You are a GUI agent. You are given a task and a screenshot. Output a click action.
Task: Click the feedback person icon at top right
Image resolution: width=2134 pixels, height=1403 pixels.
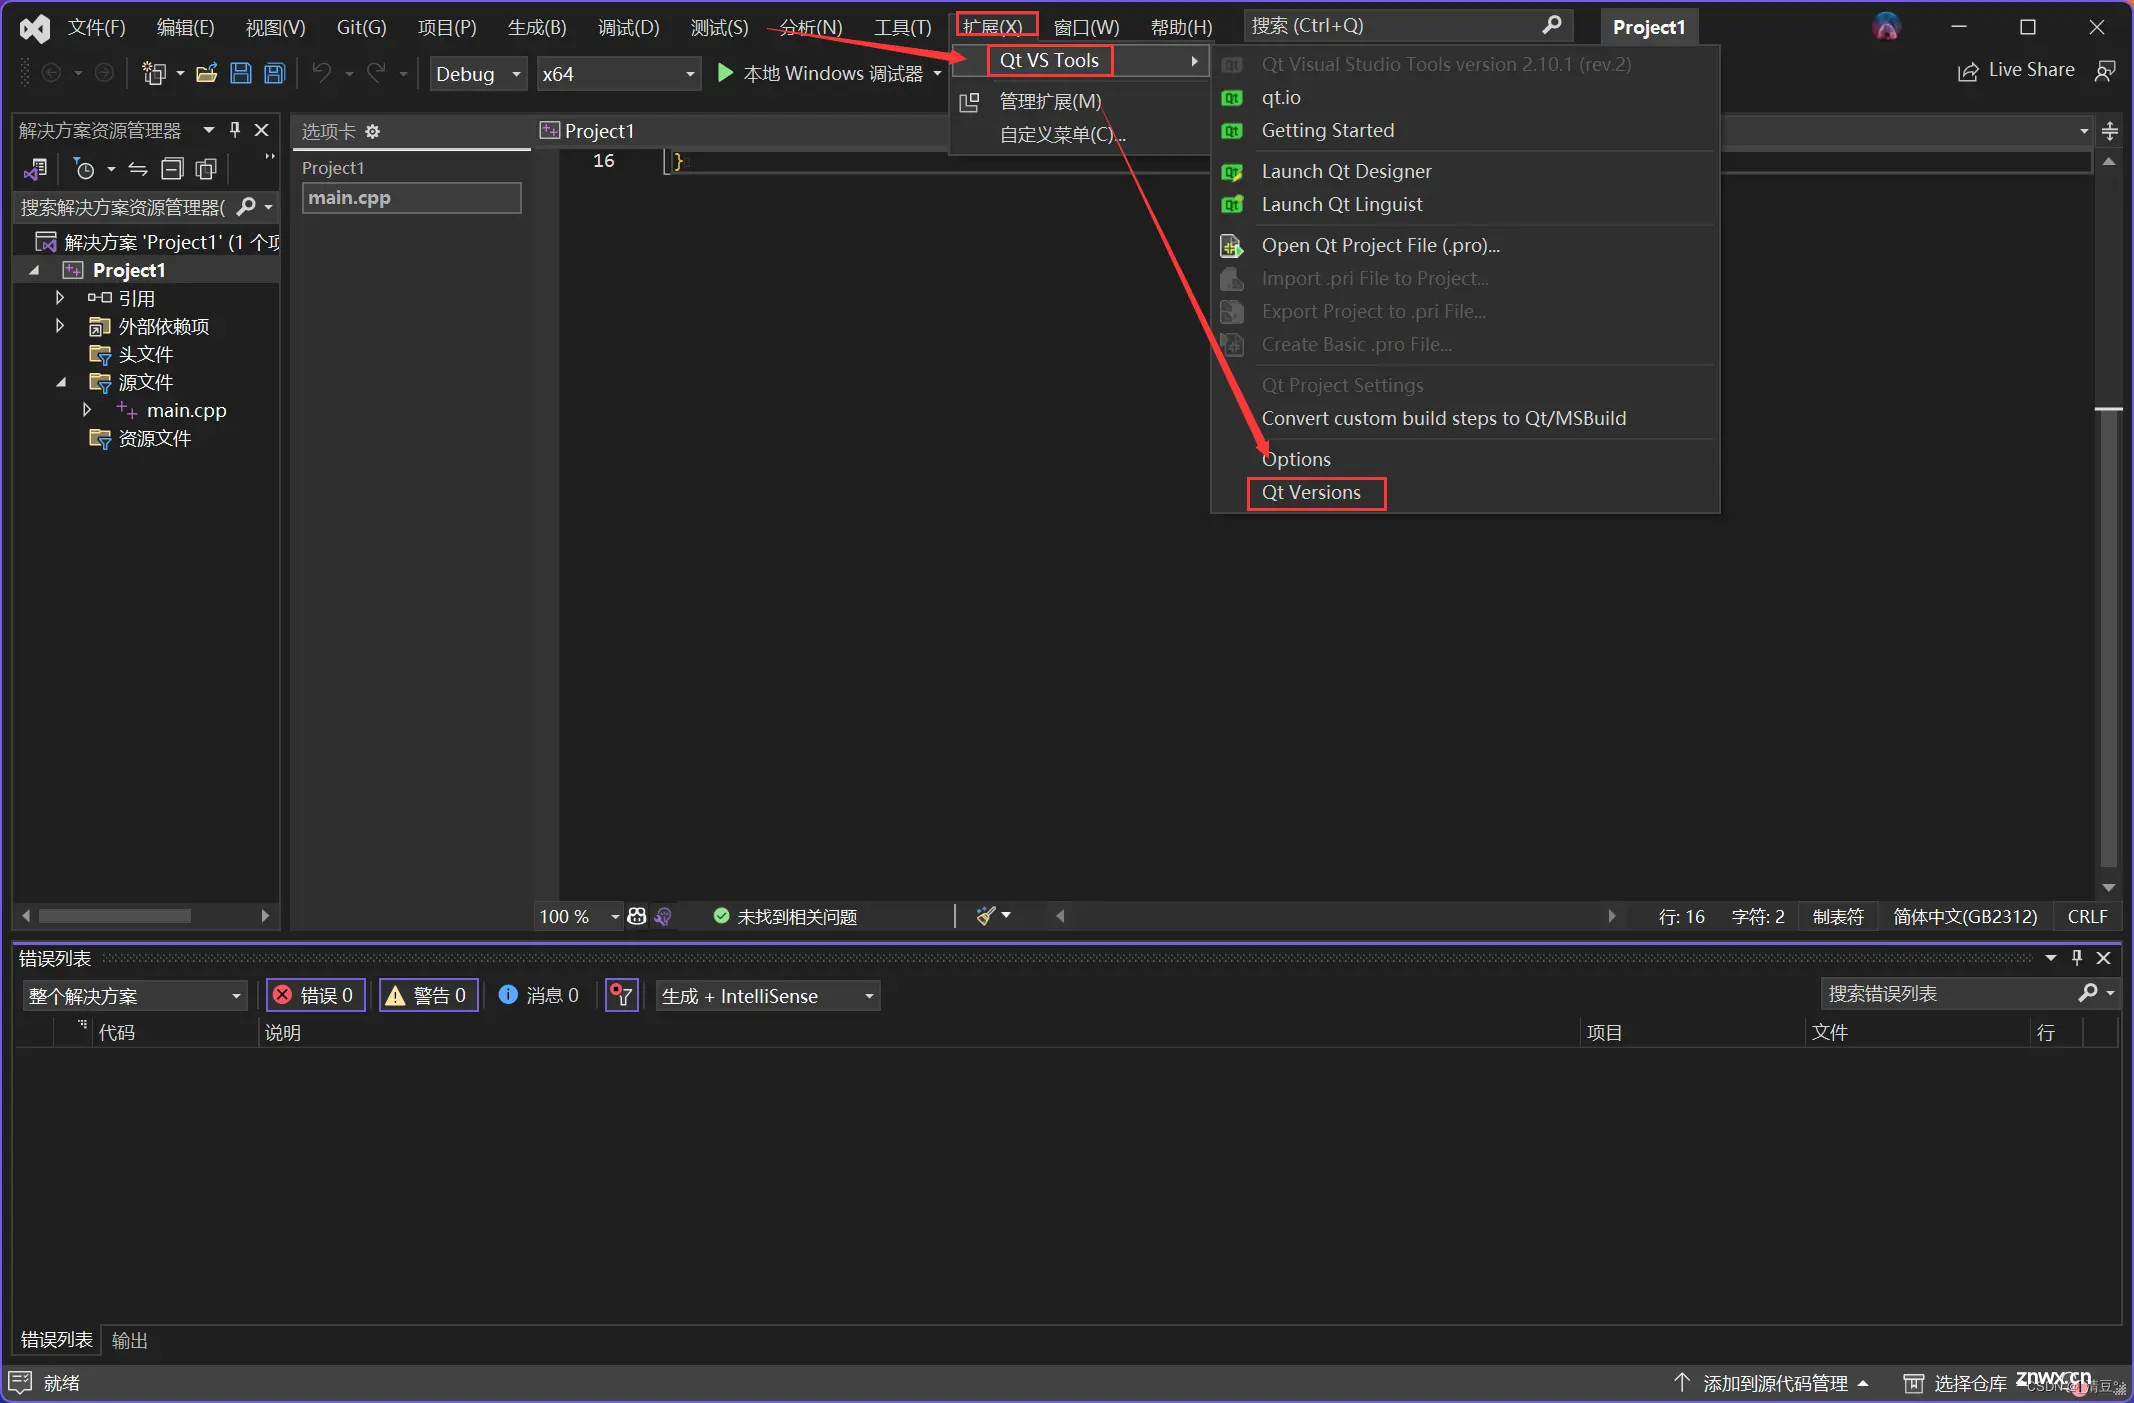point(2105,71)
